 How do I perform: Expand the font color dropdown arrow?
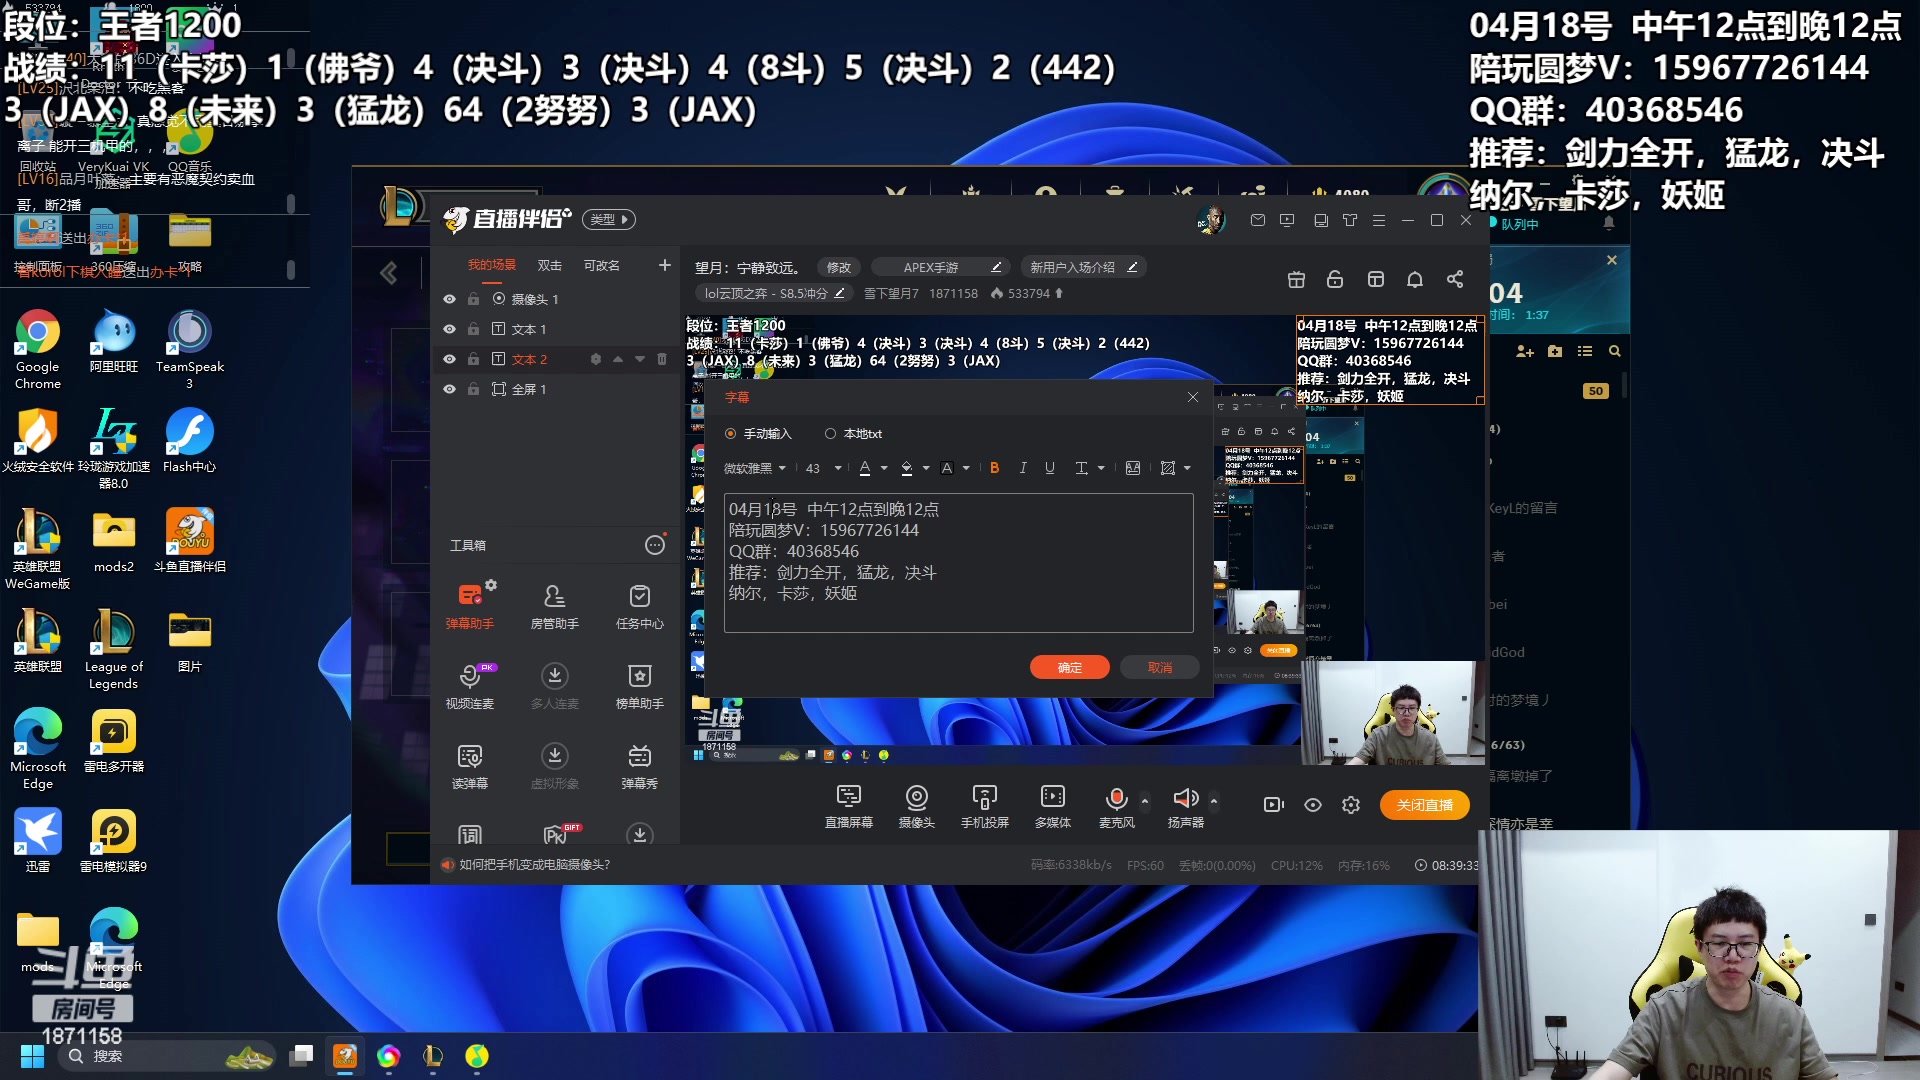884,468
